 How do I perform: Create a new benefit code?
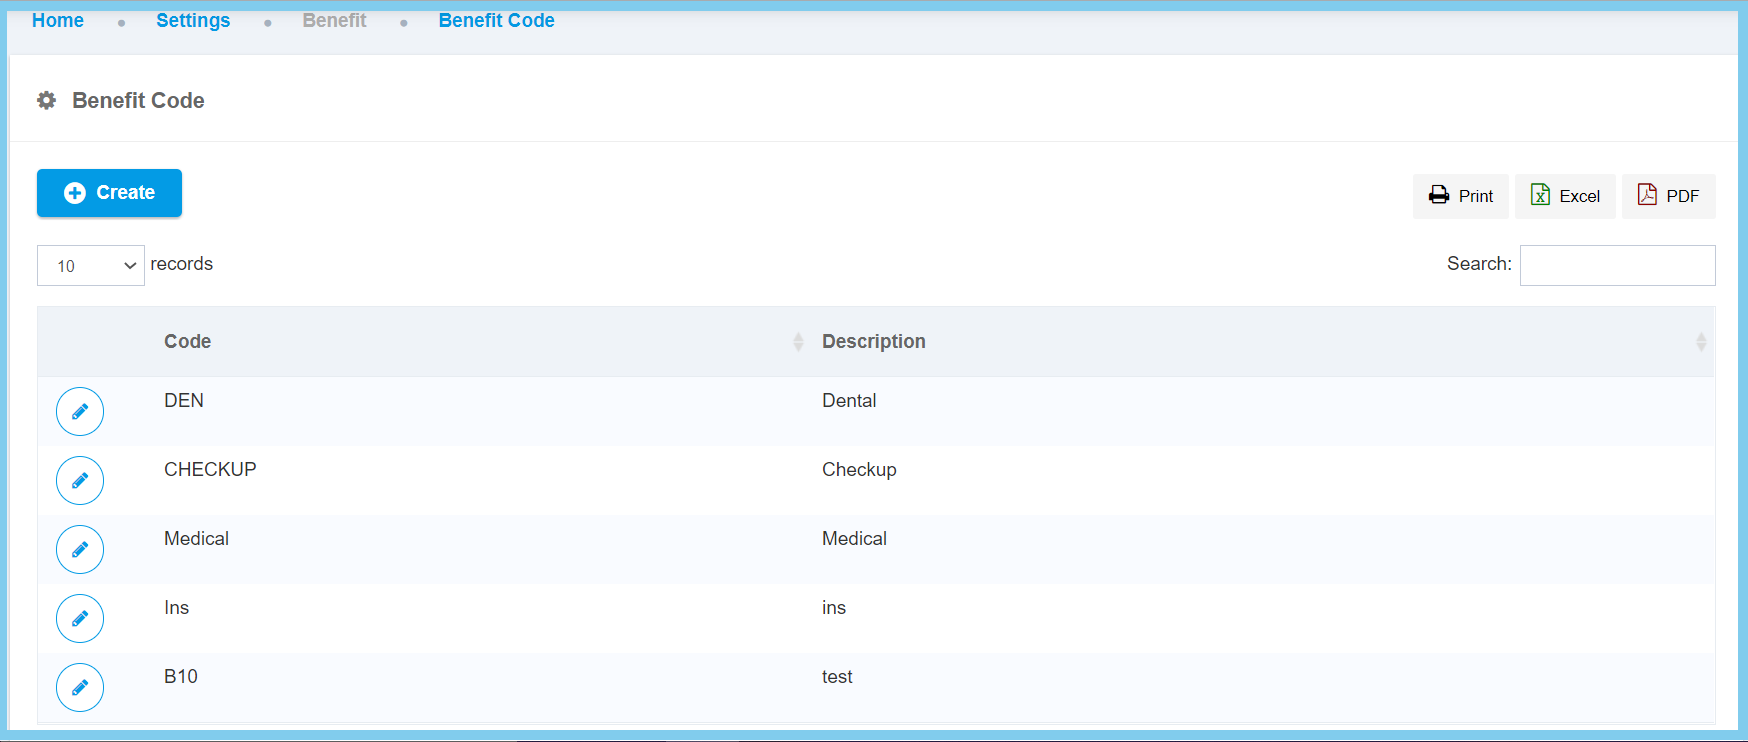pyautogui.click(x=109, y=193)
